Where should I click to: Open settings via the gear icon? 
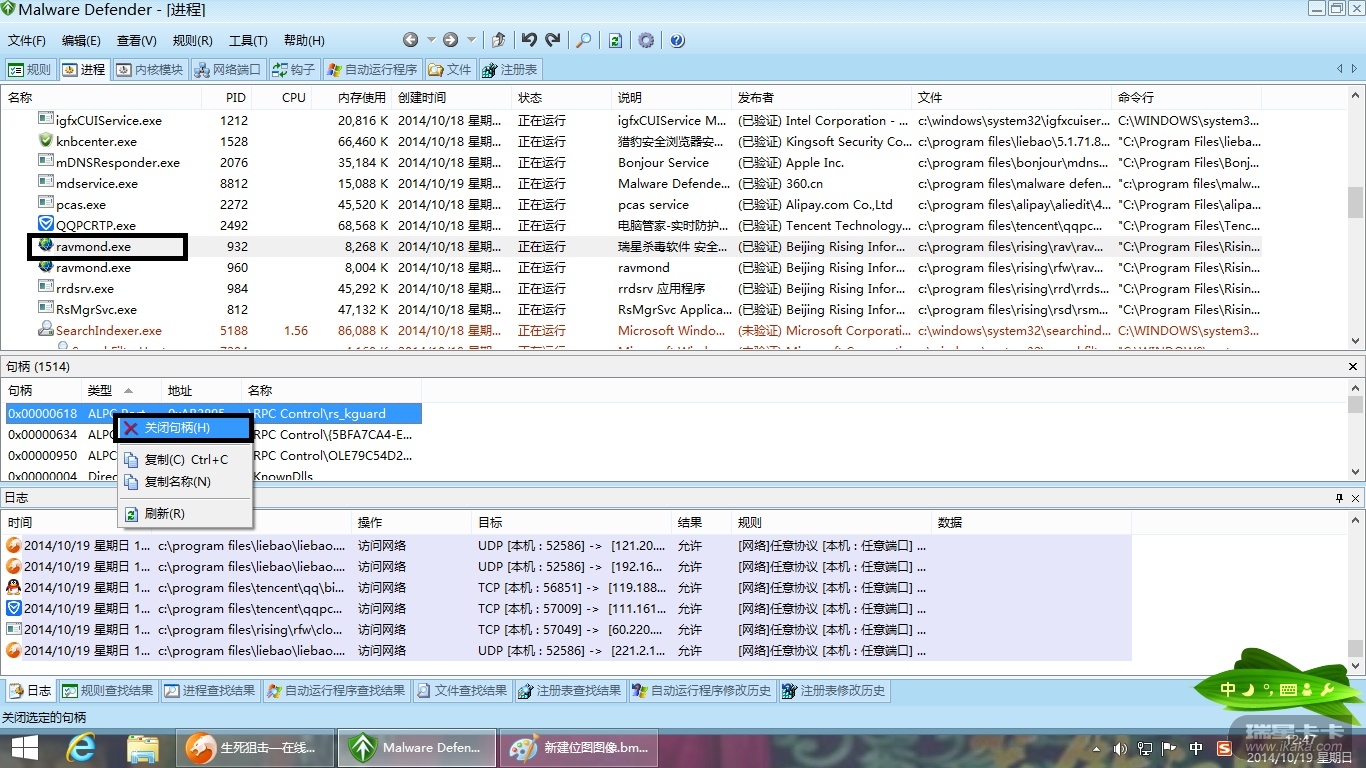pos(646,40)
